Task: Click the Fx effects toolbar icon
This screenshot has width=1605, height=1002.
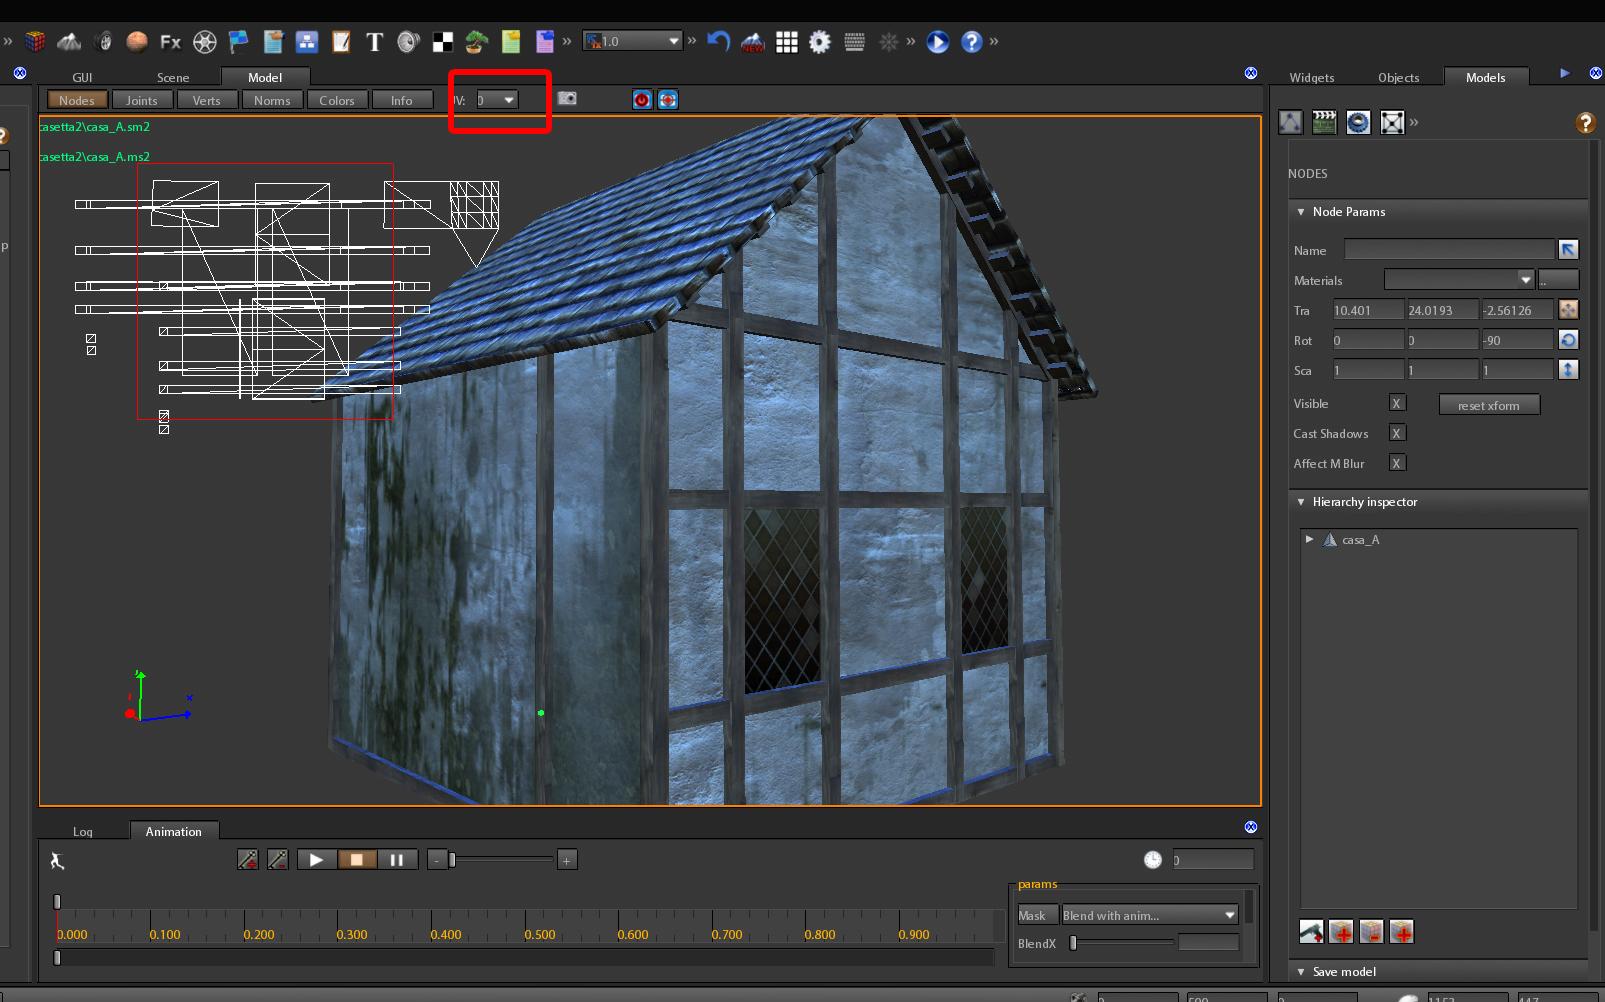Action: click(171, 41)
